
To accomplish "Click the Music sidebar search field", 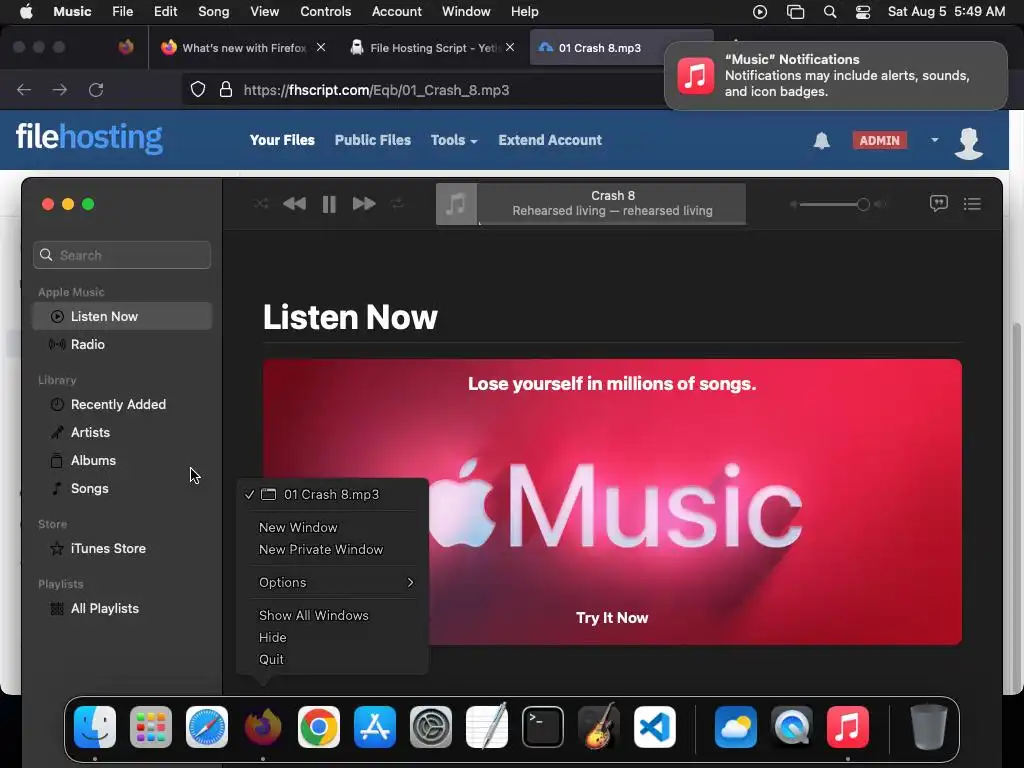I will click(122, 255).
